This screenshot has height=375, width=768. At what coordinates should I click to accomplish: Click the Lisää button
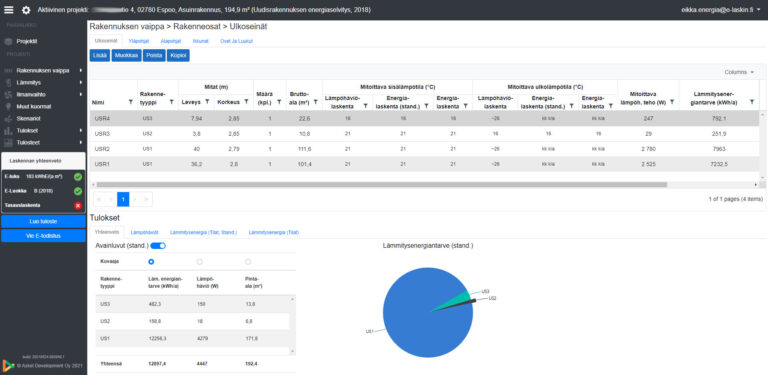pos(100,56)
